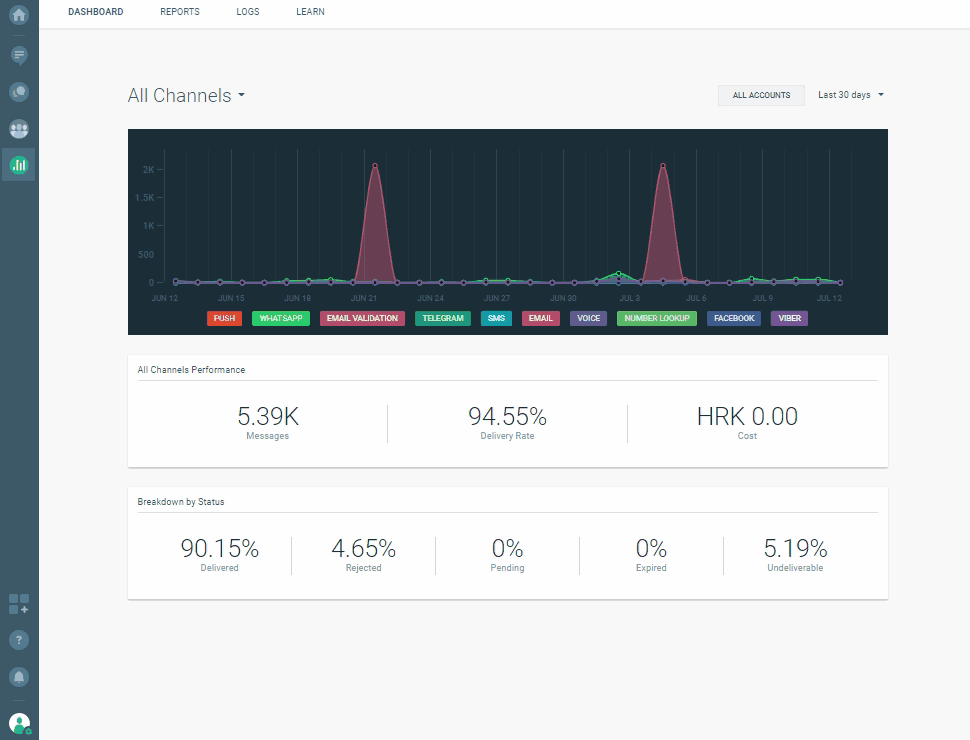970x740 pixels.
Task: Expand the Last 30 days date range selector
Action: [848, 95]
